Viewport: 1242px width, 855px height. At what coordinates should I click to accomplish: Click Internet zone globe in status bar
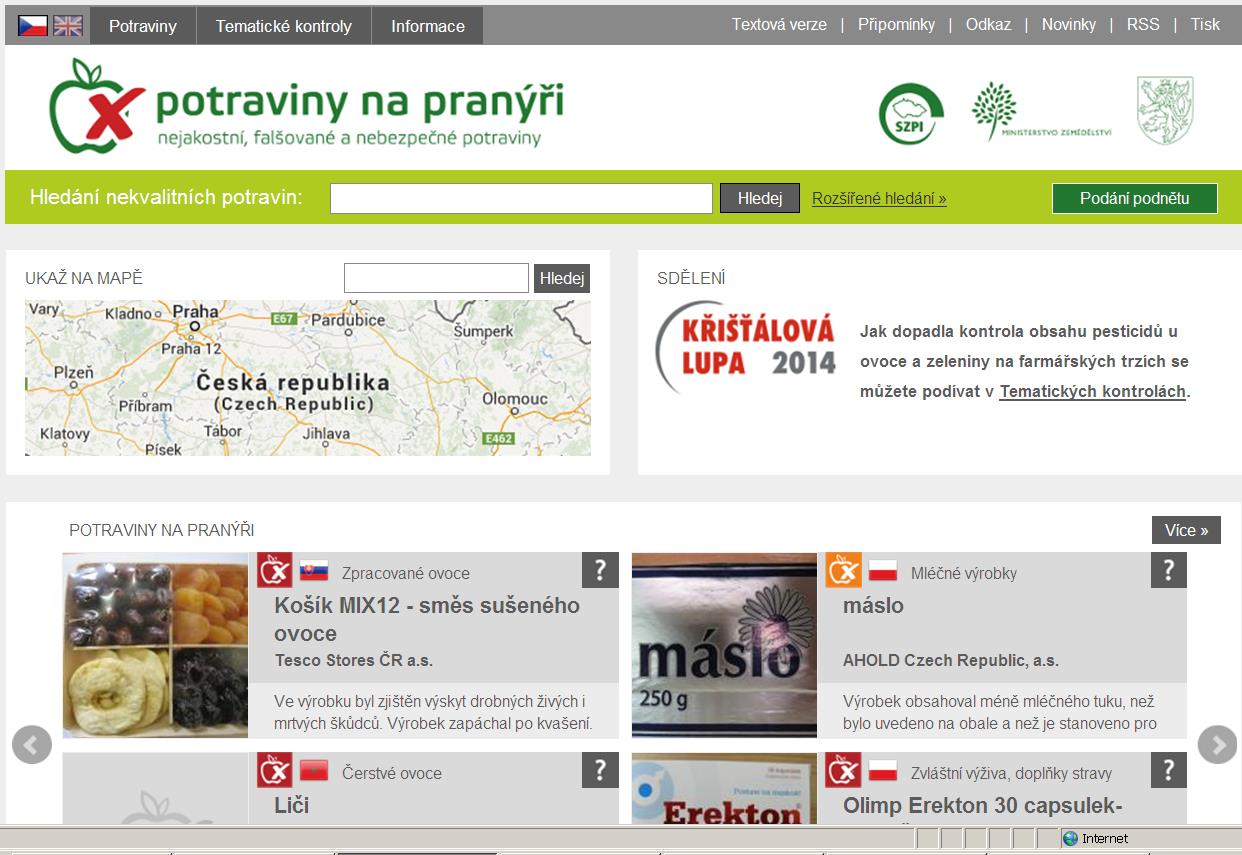(x=1070, y=838)
